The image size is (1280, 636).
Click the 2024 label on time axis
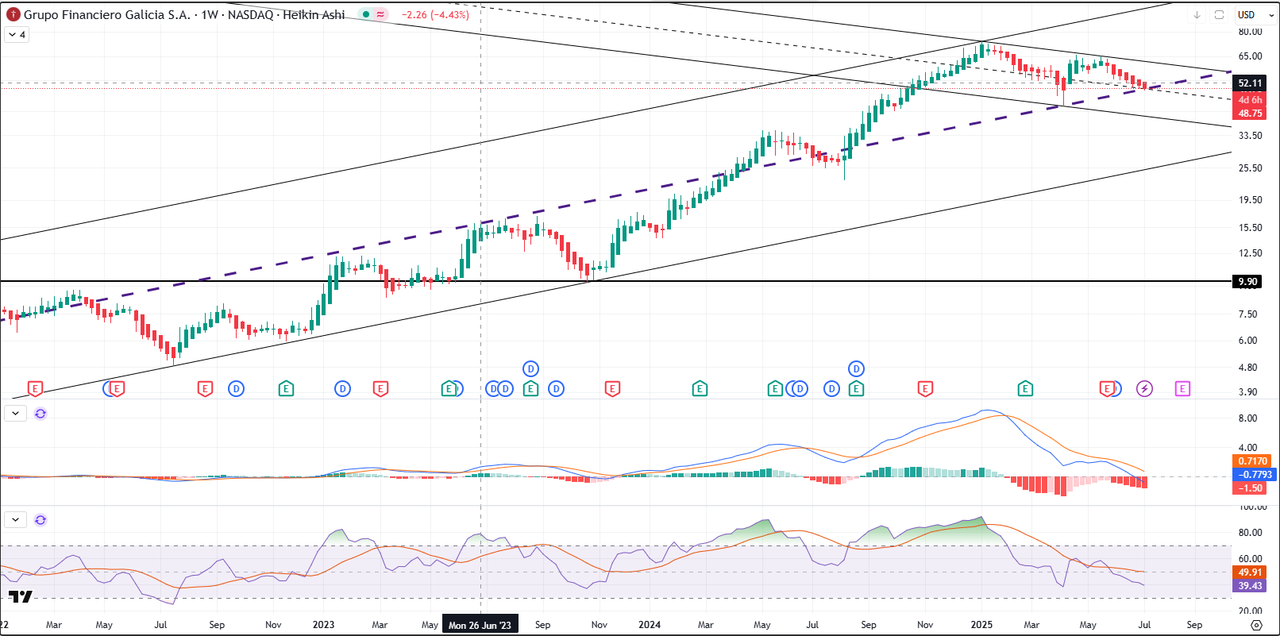click(x=648, y=624)
